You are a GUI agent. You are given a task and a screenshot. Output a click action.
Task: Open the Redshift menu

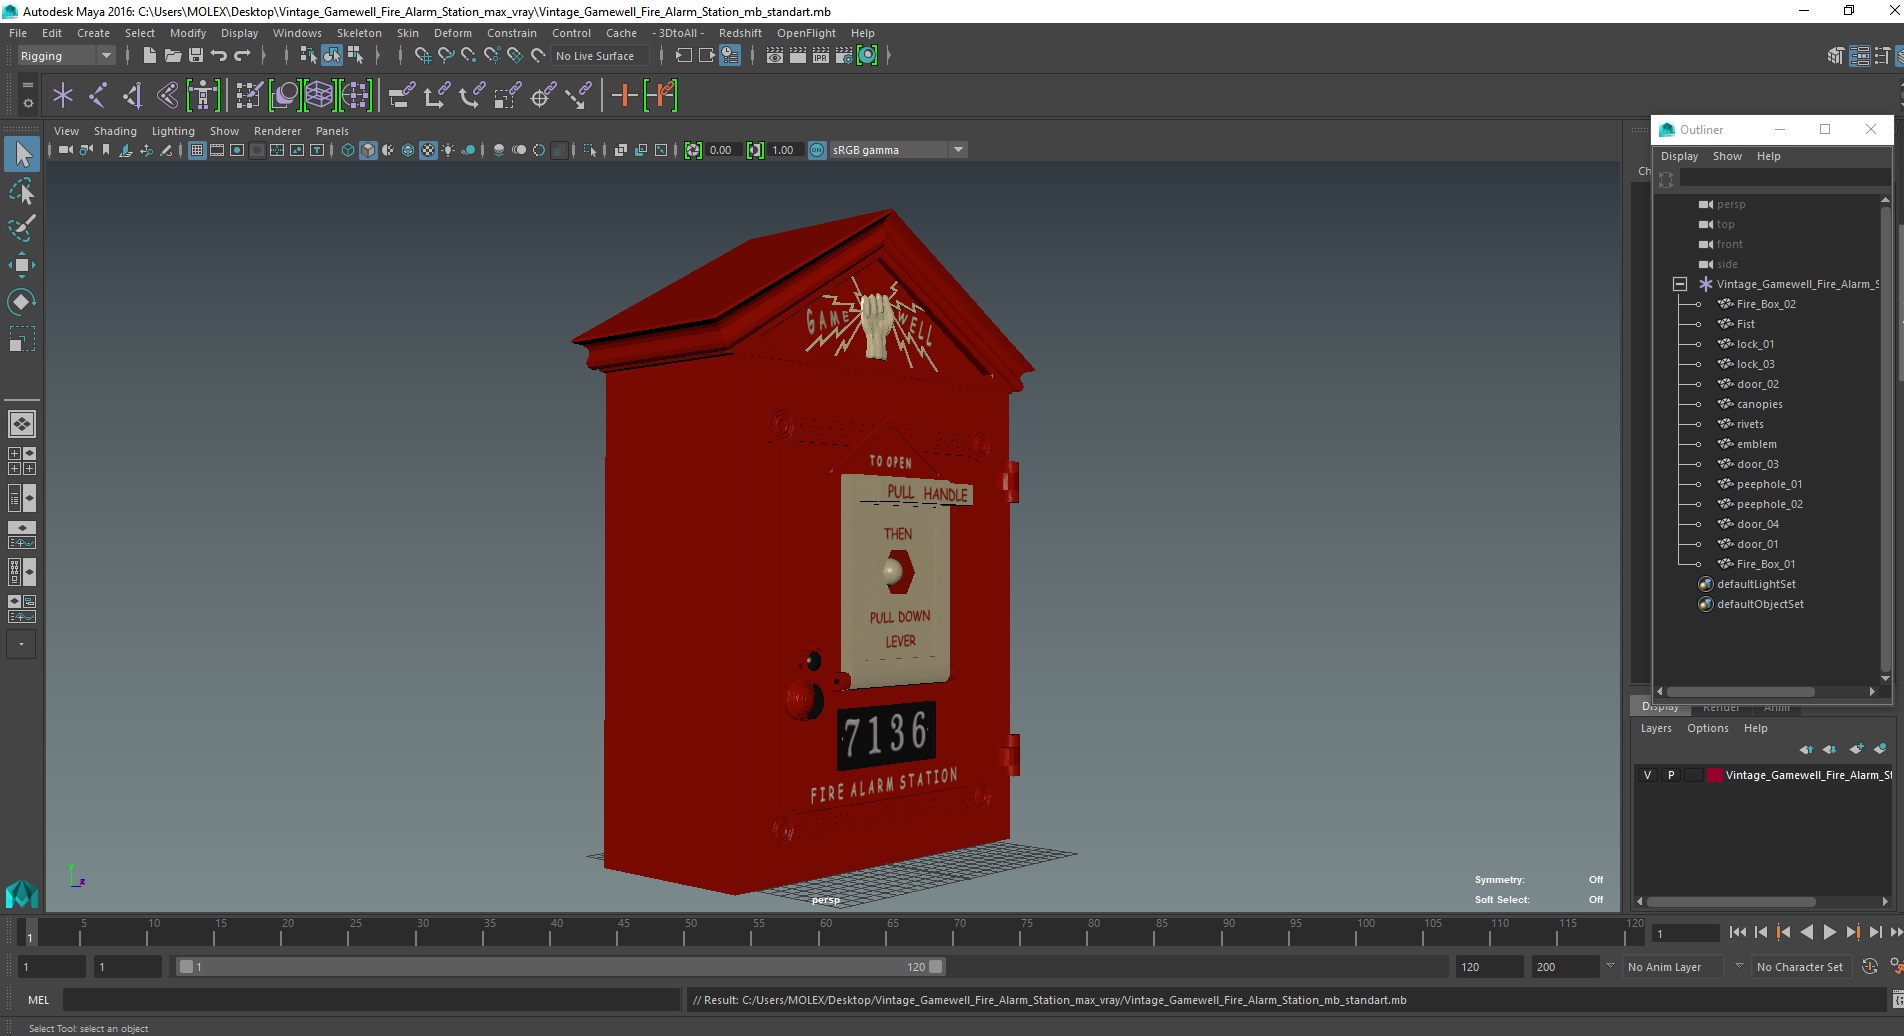pos(740,33)
